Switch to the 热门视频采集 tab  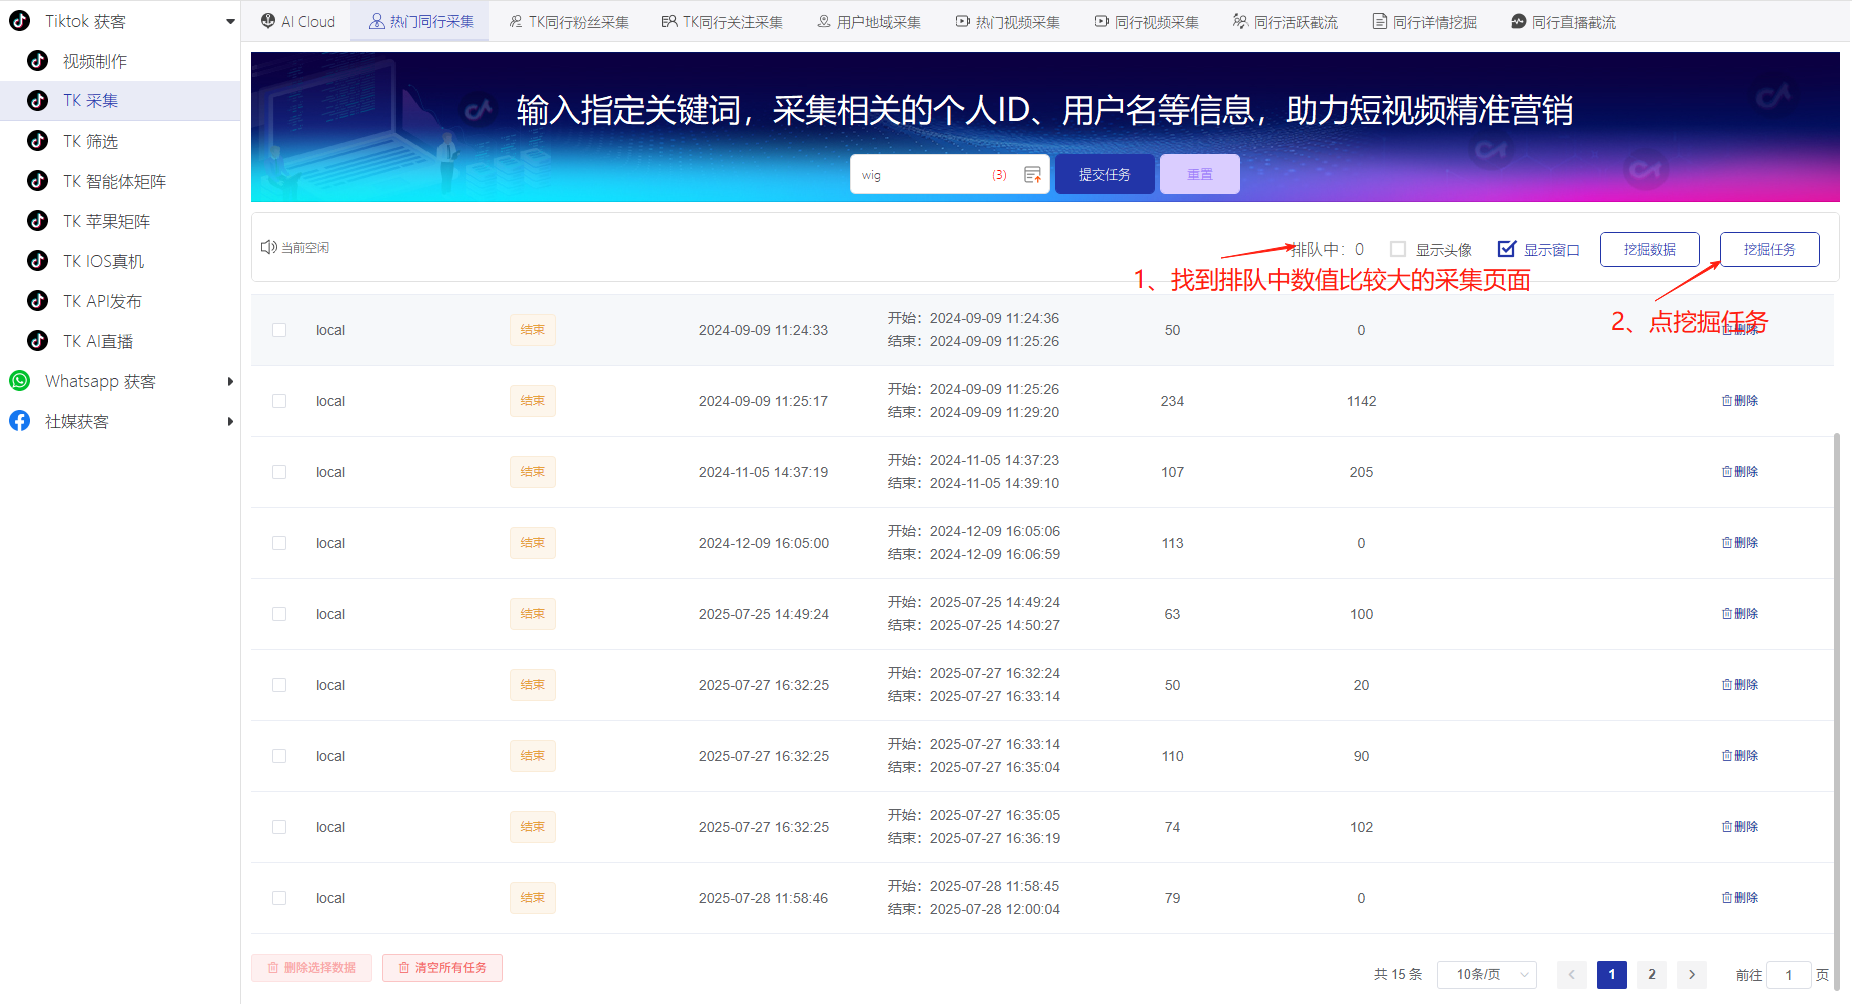(x=1007, y=20)
